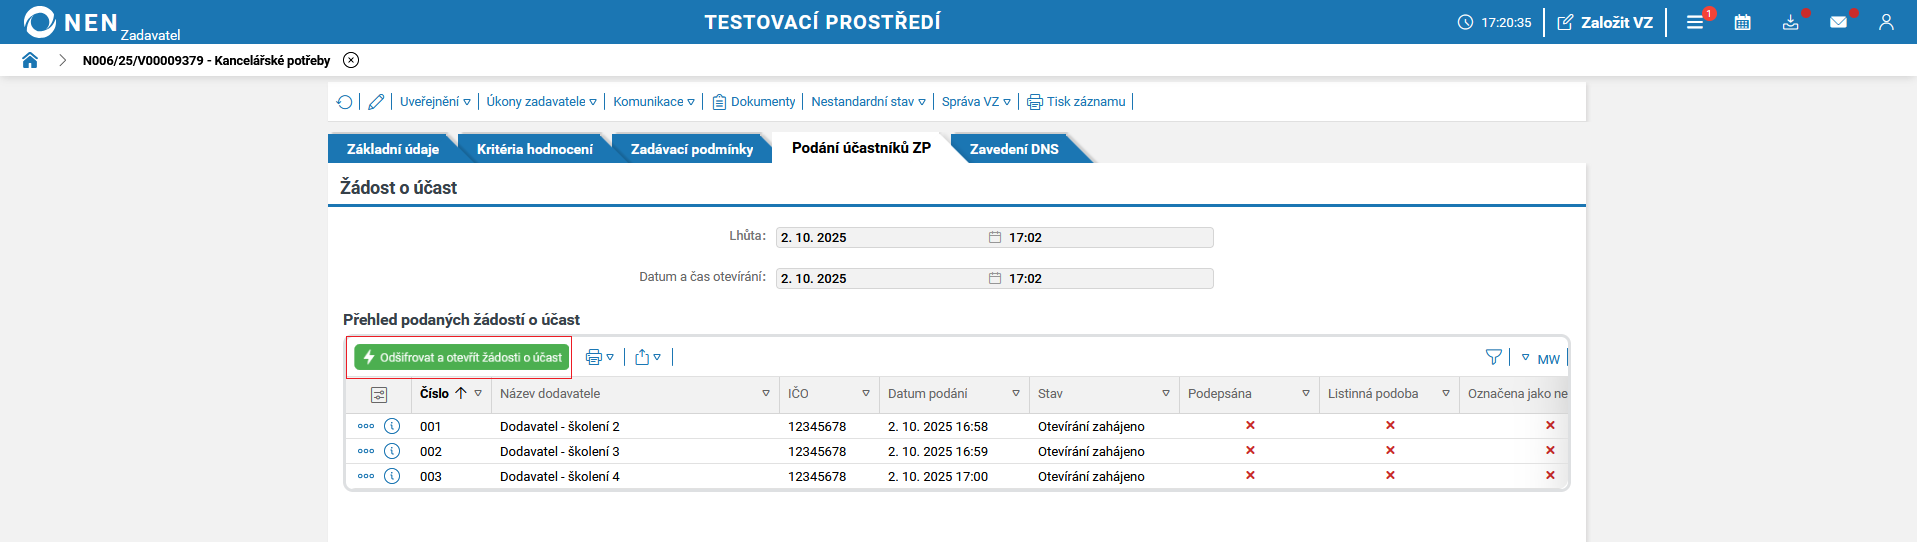
Task: Click the Podepsána red cross for row 003
Action: point(1250,476)
